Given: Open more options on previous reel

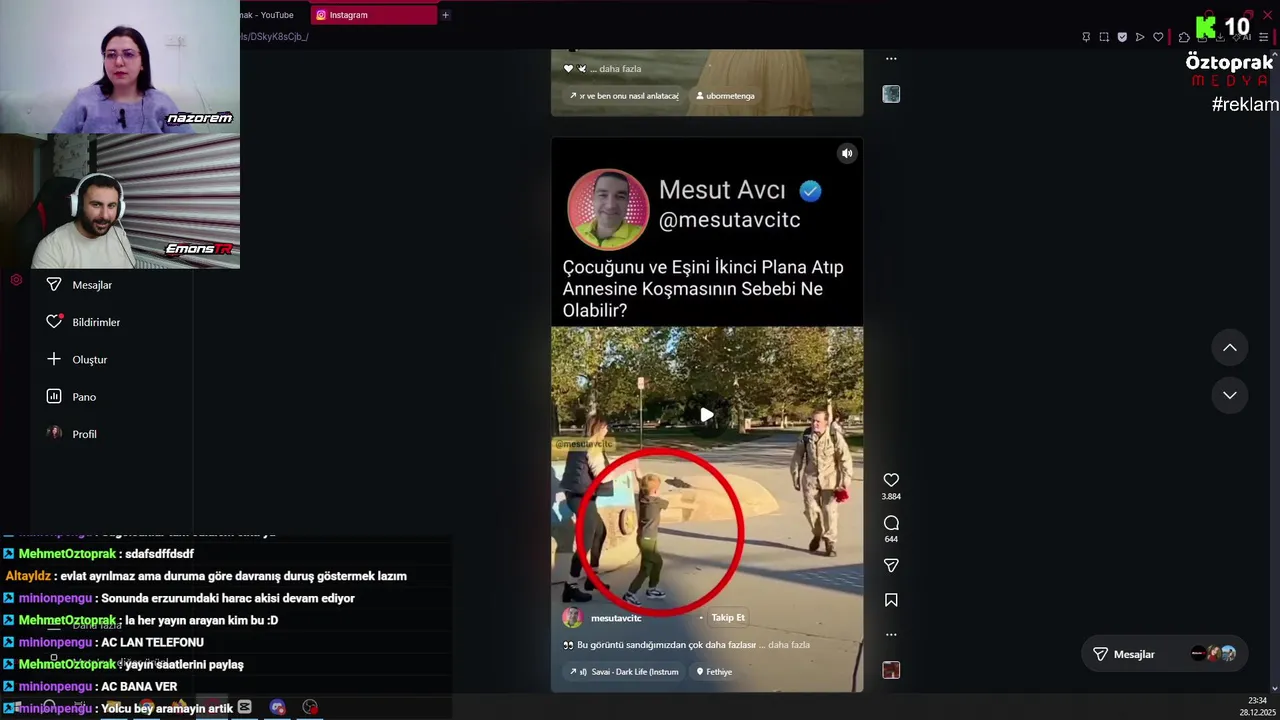Looking at the screenshot, I should coord(891,58).
